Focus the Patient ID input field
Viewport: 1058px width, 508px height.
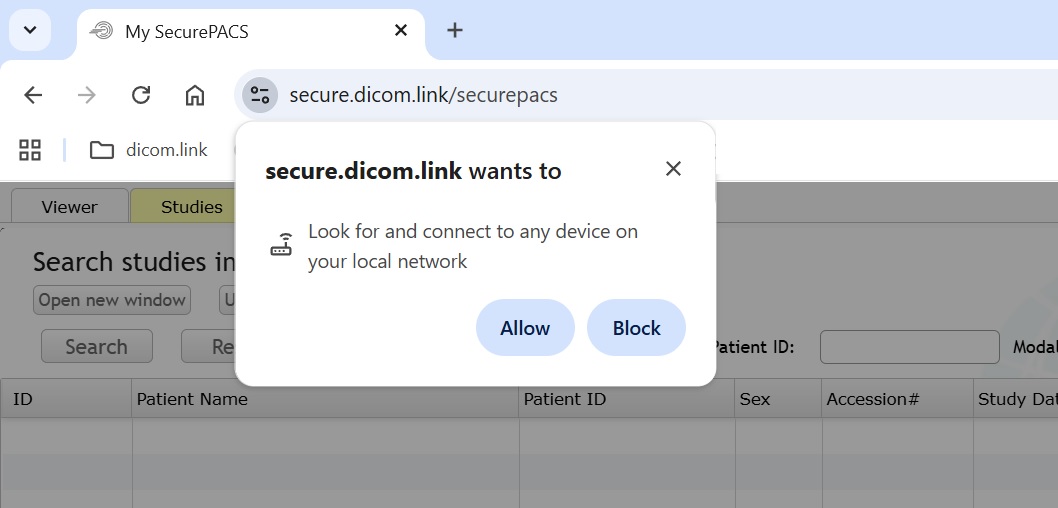point(909,347)
